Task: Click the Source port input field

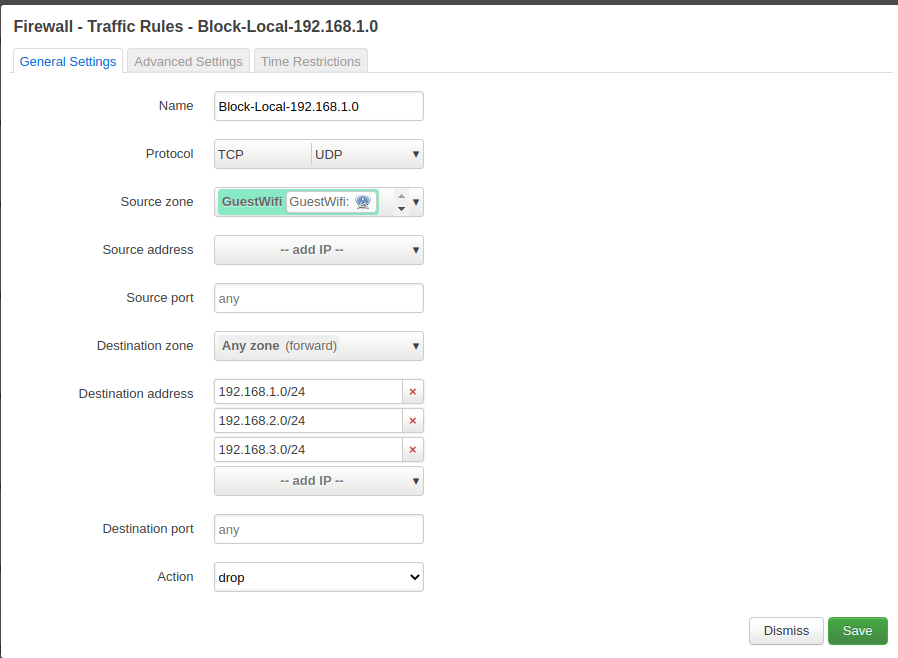Action: tap(319, 298)
